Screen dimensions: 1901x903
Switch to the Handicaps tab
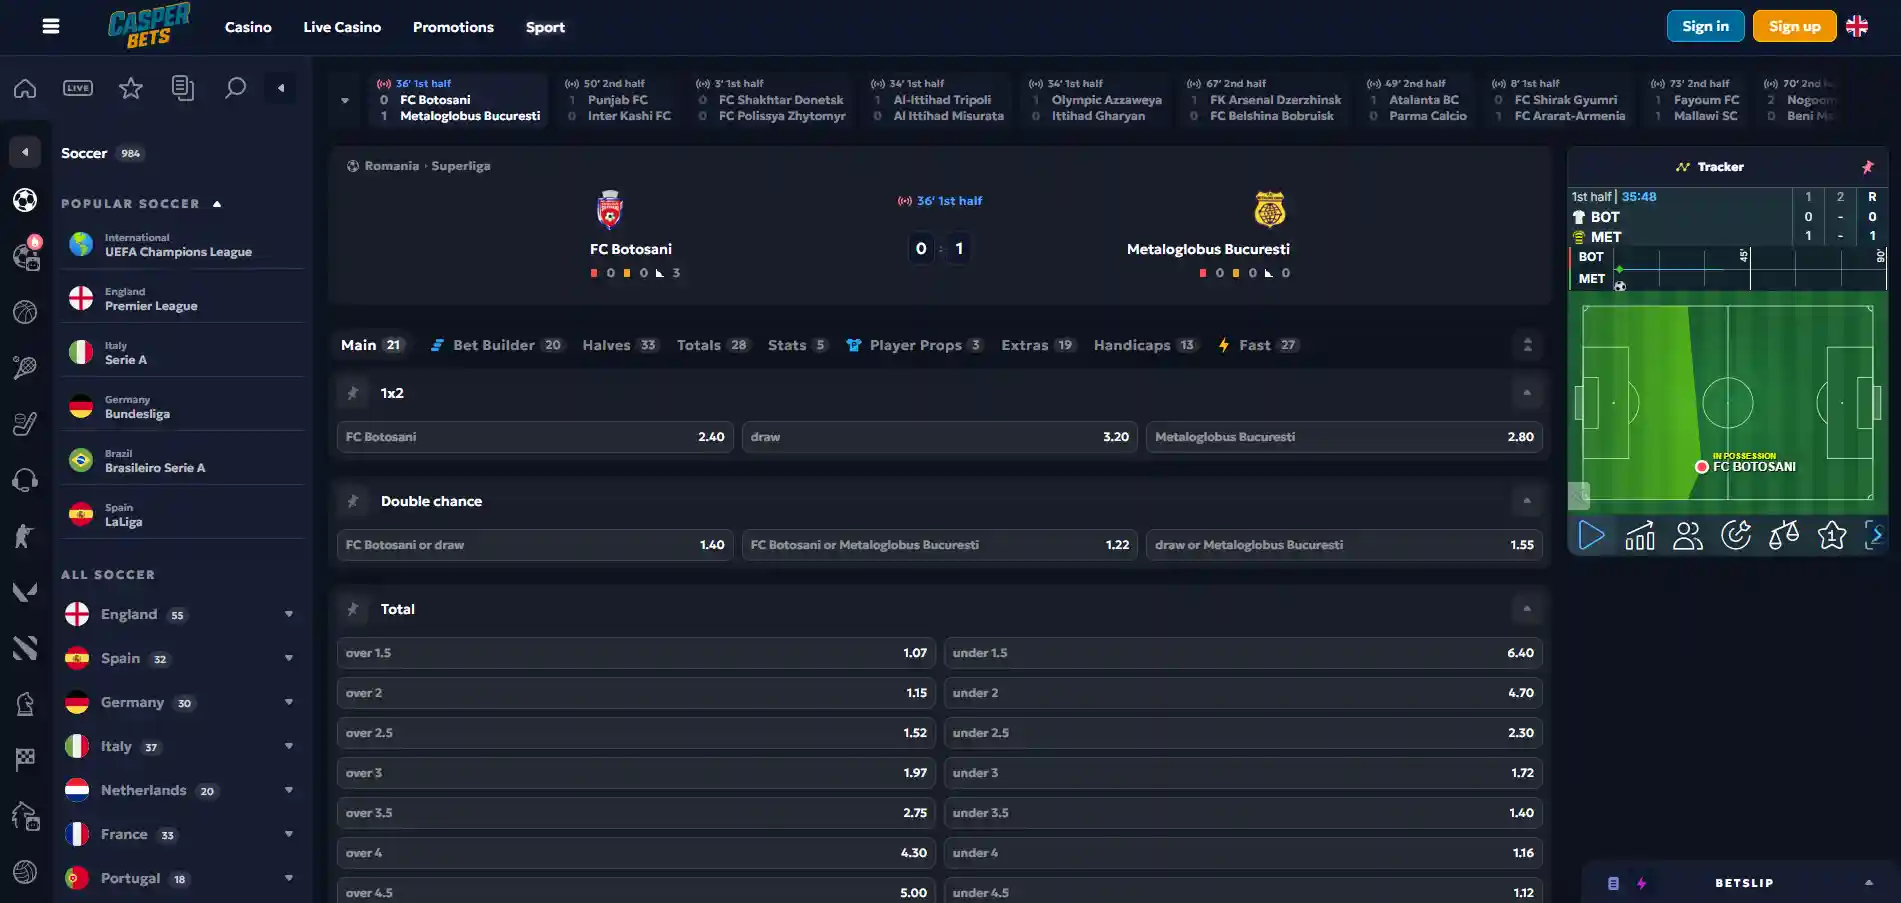click(x=1145, y=345)
